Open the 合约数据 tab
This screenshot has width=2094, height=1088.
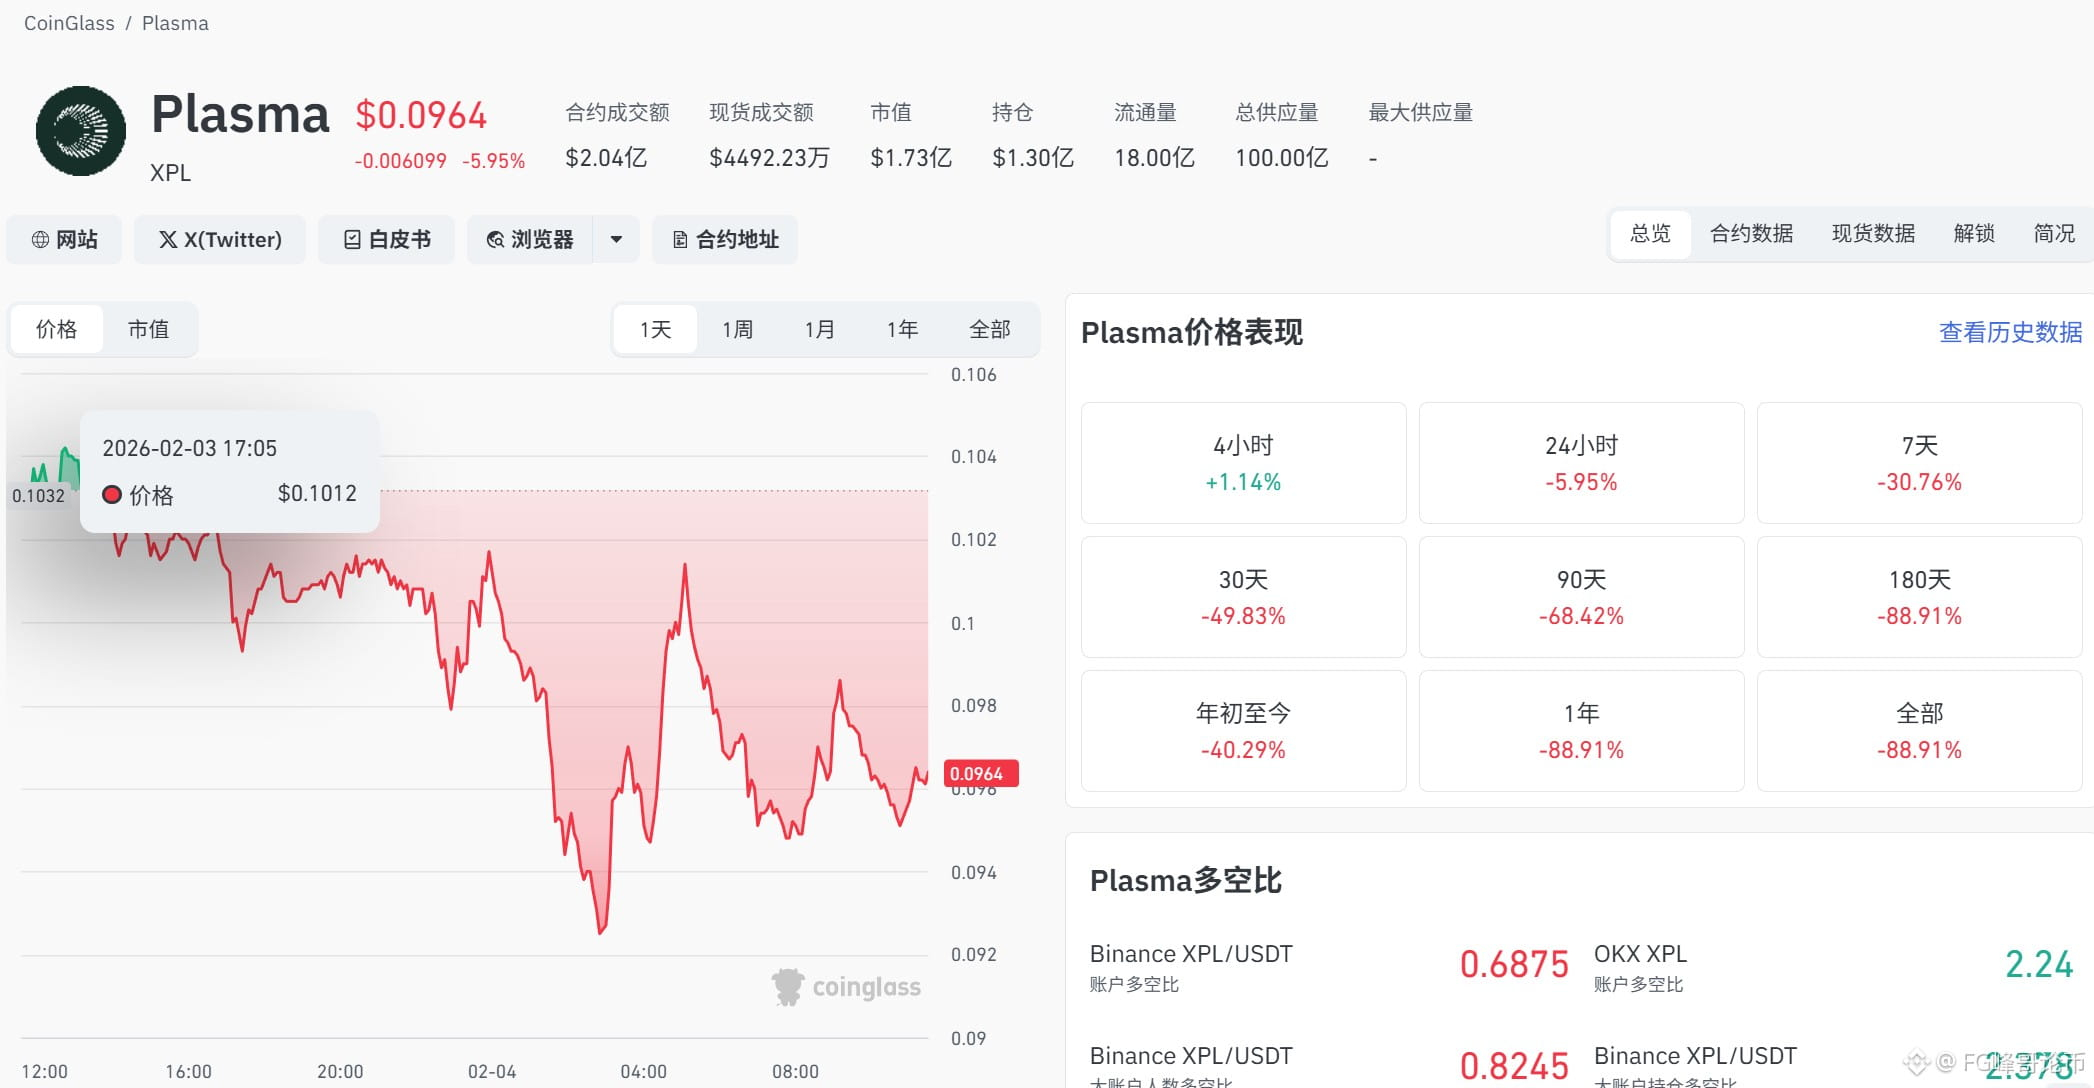coord(1751,234)
